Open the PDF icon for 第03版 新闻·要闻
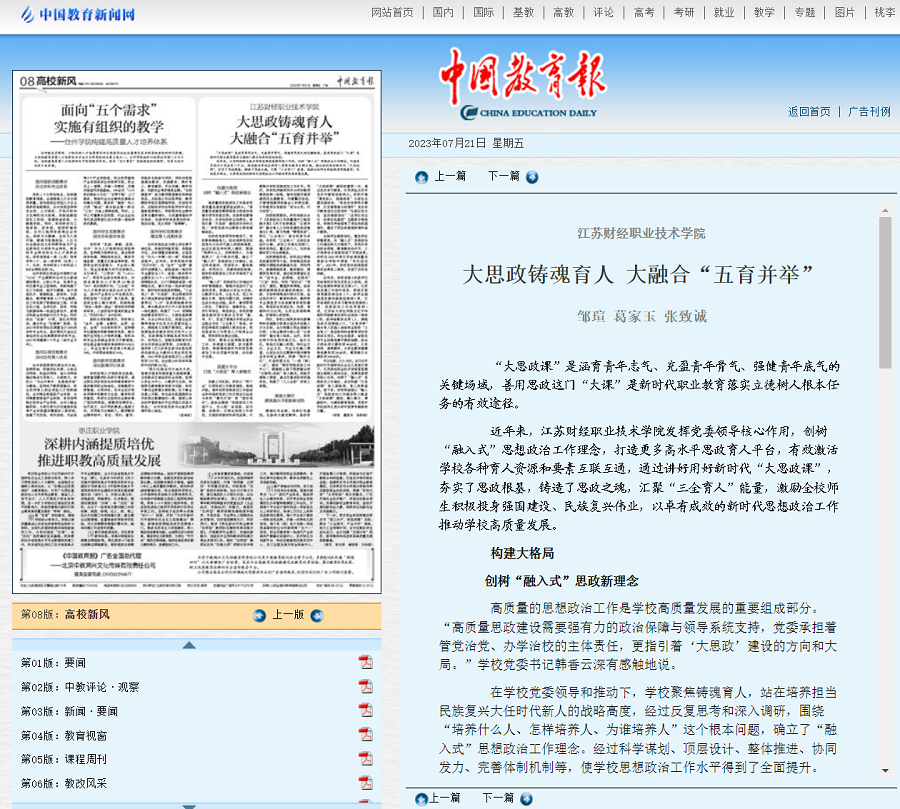 tap(366, 711)
